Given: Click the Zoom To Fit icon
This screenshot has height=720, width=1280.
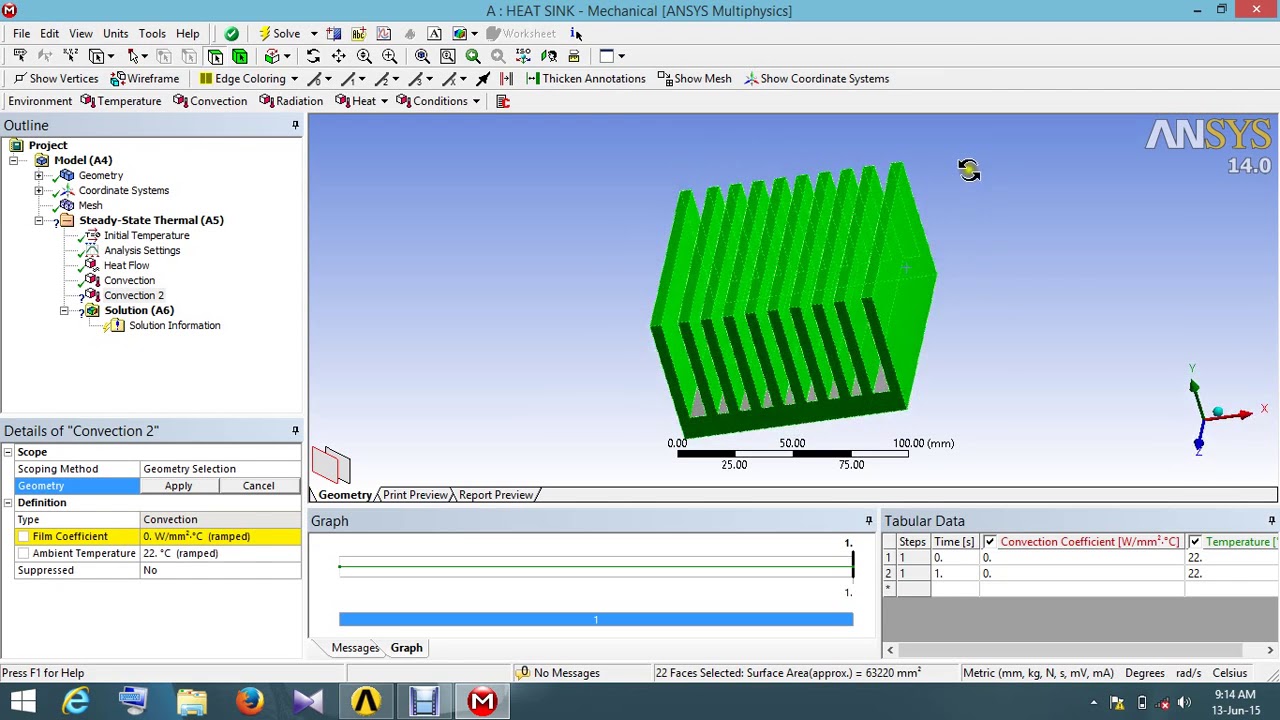Looking at the screenshot, I should (x=422, y=56).
